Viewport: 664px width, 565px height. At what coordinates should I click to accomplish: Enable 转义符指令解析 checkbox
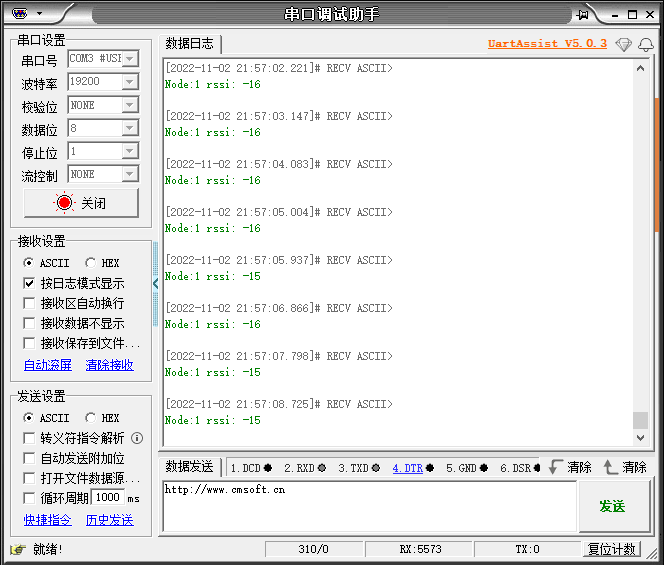(x=29, y=438)
